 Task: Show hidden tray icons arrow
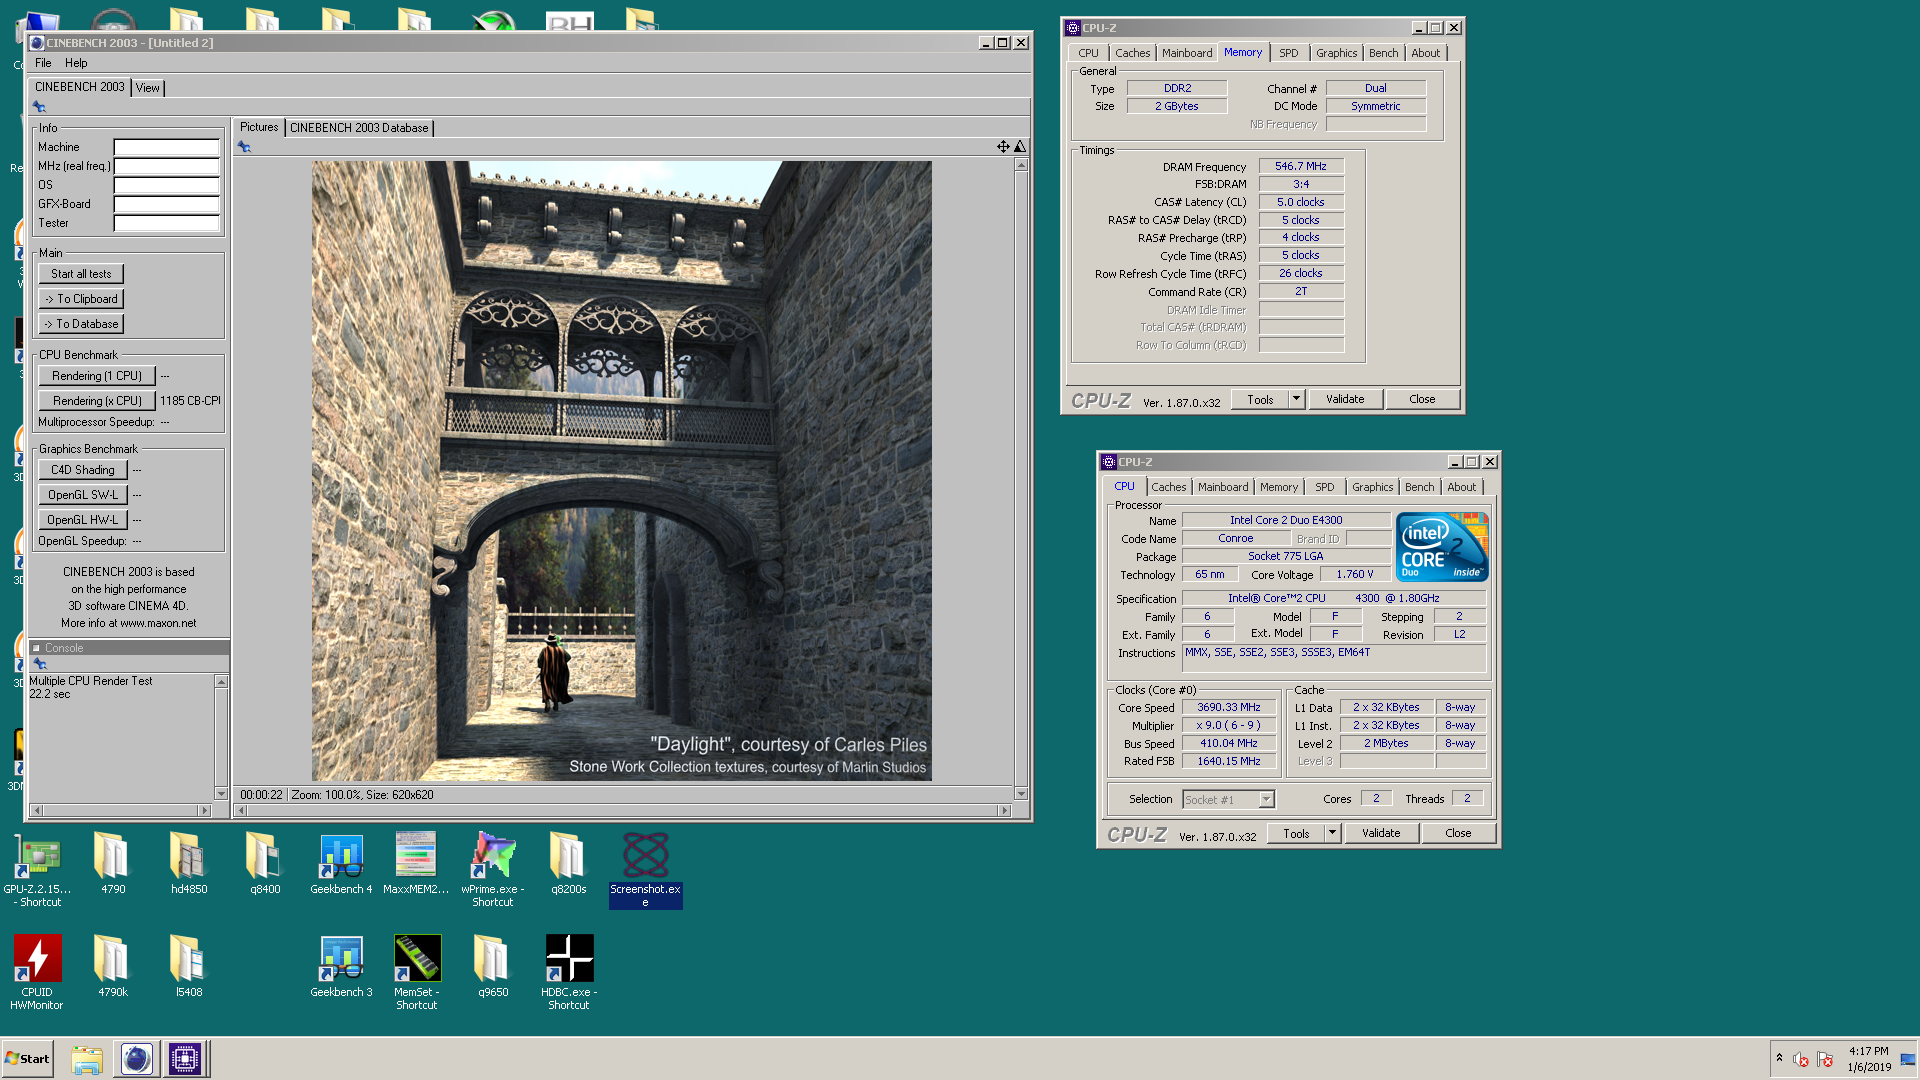click(1779, 1058)
